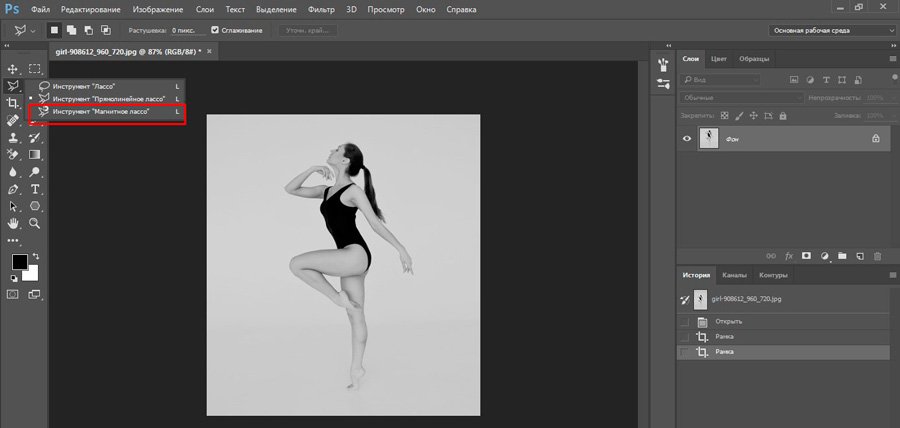Toggle the history state box beside Открыть
The width and height of the screenshot is (900, 428).
point(684,322)
